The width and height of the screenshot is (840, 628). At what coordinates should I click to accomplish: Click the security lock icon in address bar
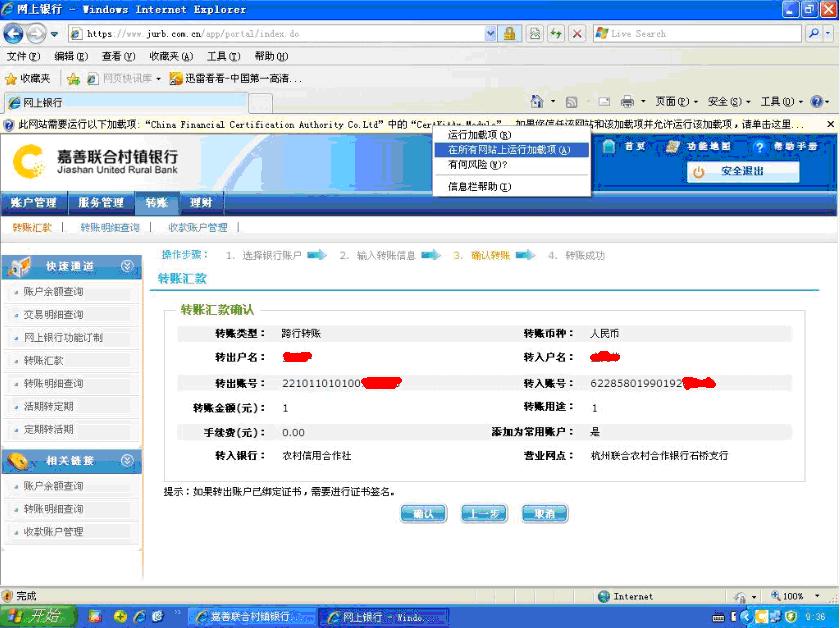coord(510,33)
